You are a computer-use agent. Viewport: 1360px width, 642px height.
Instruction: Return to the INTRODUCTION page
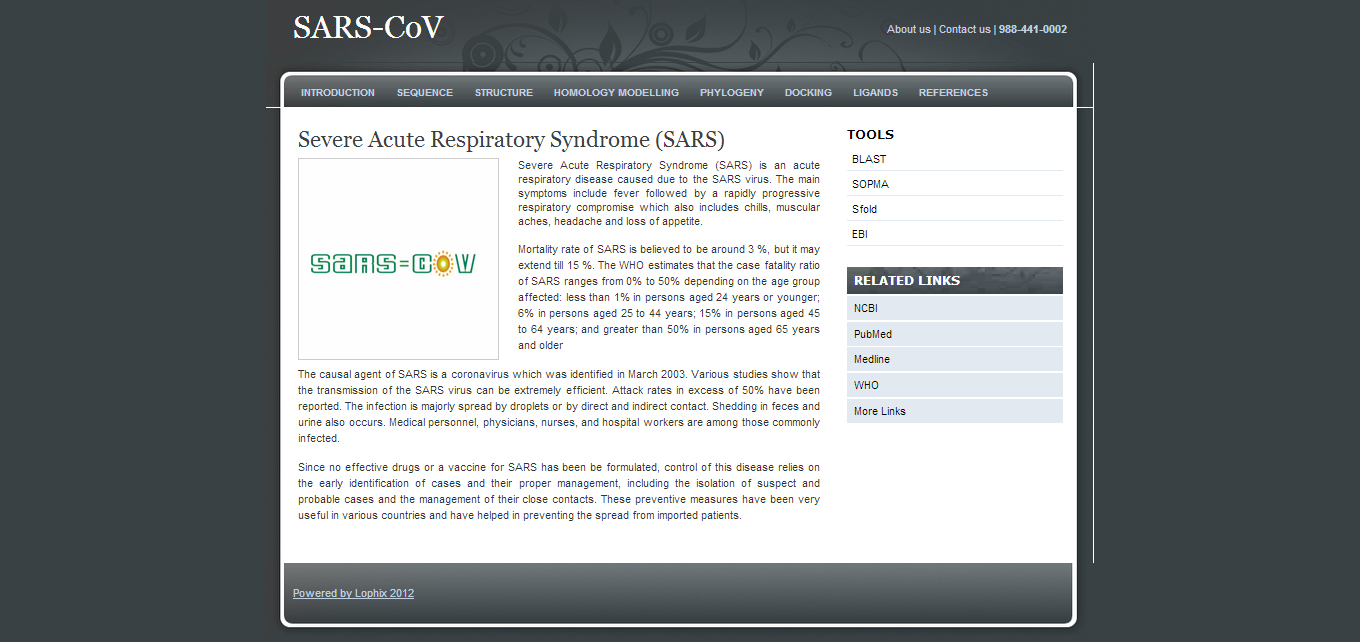tap(337, 92)
